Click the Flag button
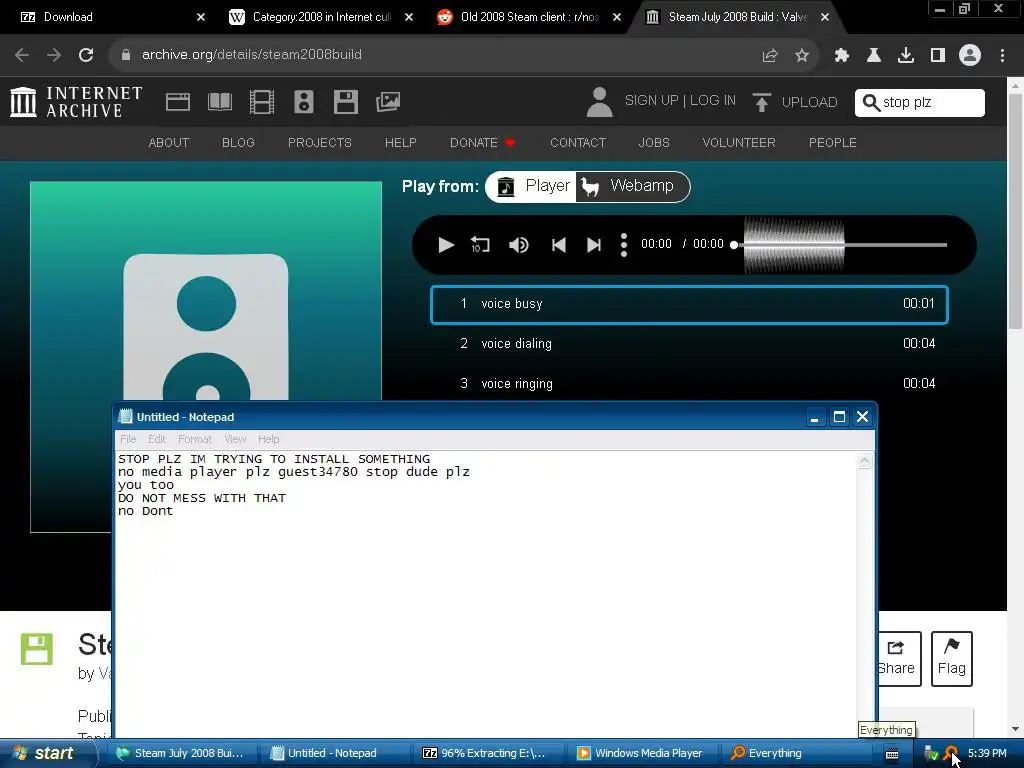Screen dimensions: 1024x768 pos(952,658)
